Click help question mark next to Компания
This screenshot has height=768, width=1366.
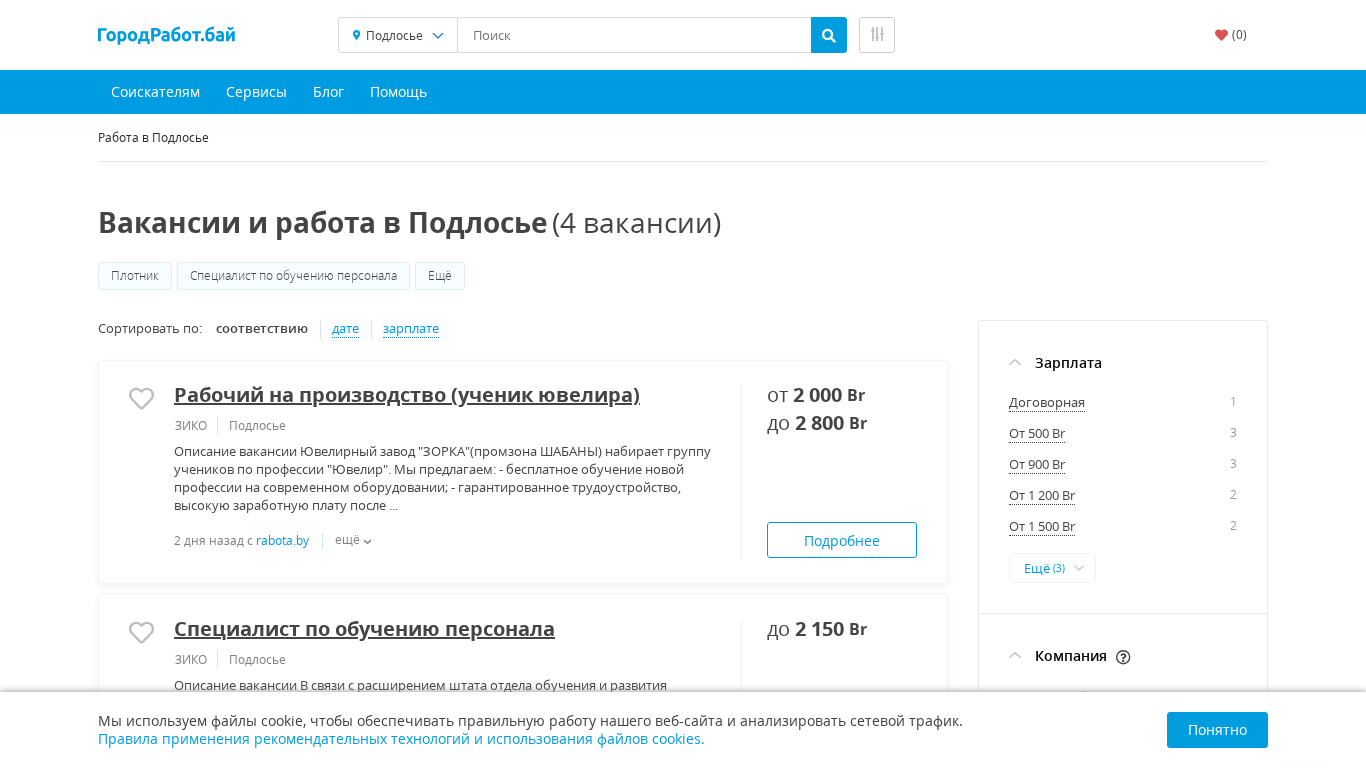[x=1123, y=657]
